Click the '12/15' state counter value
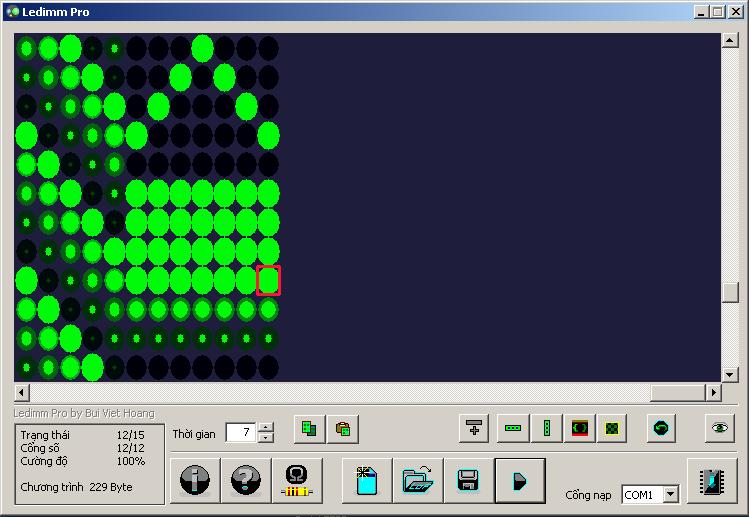Viewport: 749px width, 517px height. [x=130, y=435]
